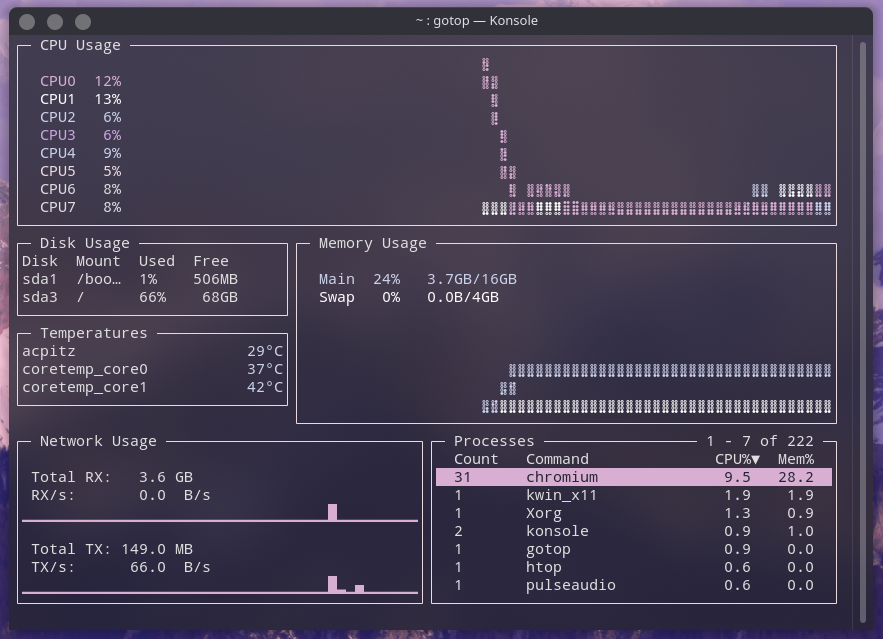Image resolution: width=883 pixels, height=639 pixels.
Task: Select the pulseaudio process row
Action: (634, 585)
